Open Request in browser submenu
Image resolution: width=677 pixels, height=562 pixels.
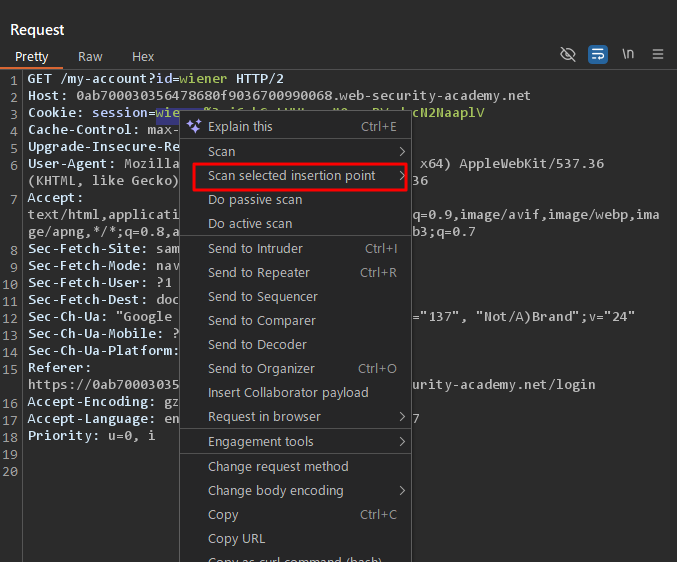295,417
